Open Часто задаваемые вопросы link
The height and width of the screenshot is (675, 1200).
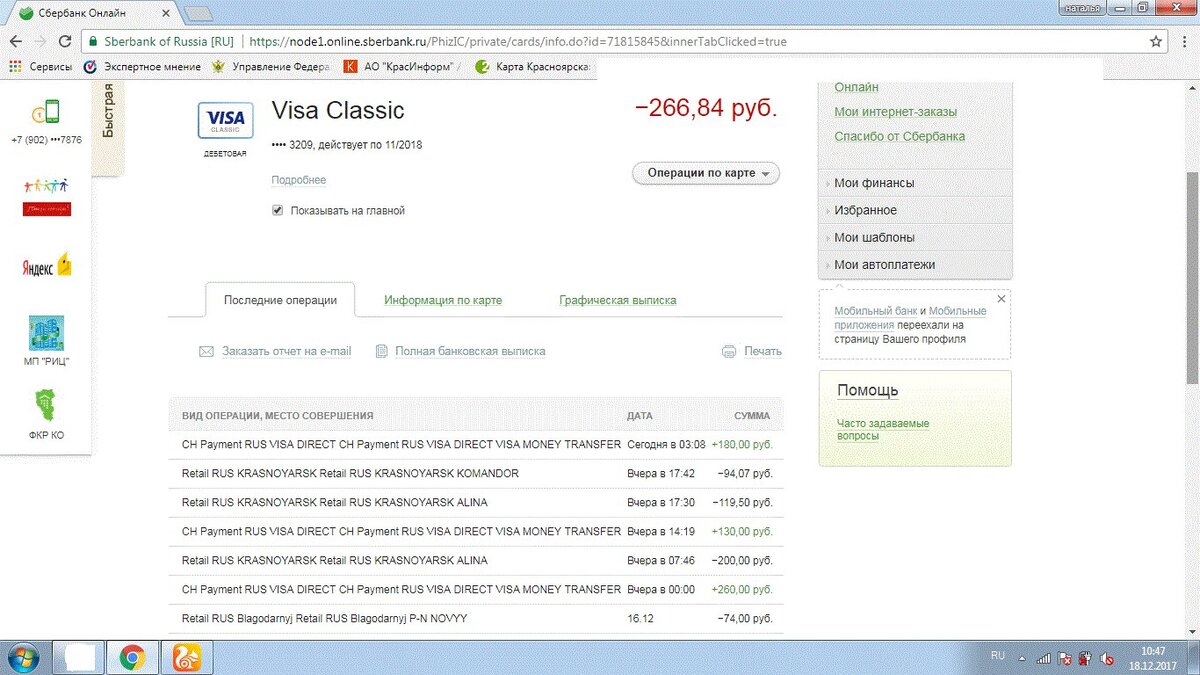tap(882, 430)
